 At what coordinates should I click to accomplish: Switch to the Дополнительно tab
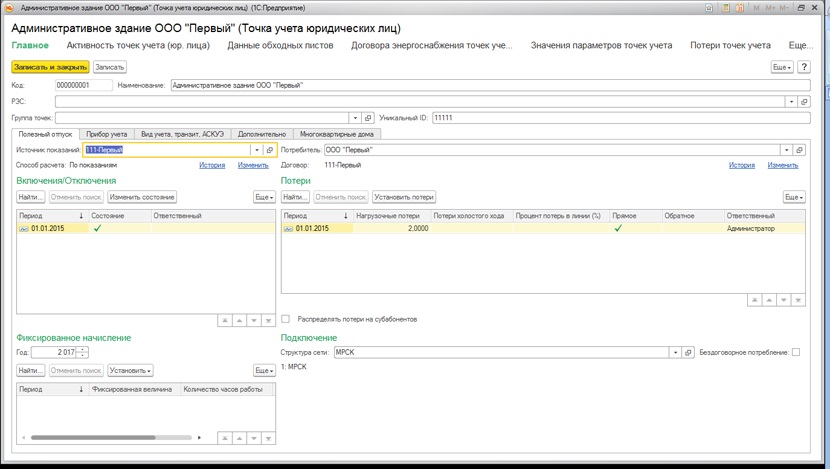point(261,134)
